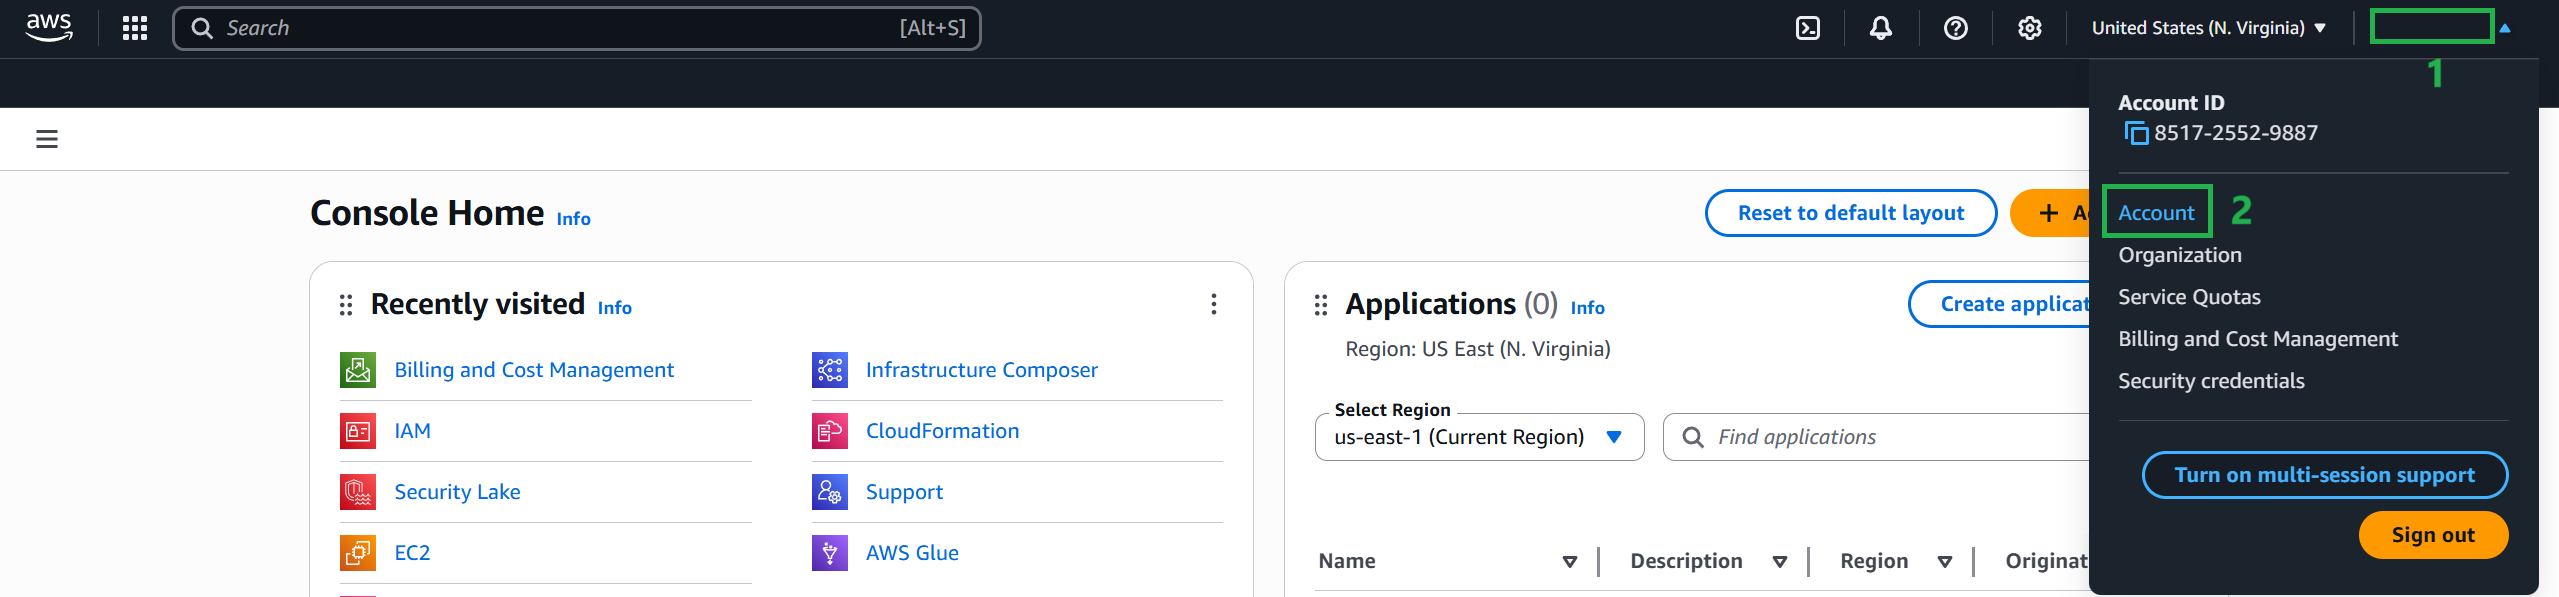This screenshot has width=2559, height=597.
Task: Click the Sign out button
Action: click(x=2432, y=535)
